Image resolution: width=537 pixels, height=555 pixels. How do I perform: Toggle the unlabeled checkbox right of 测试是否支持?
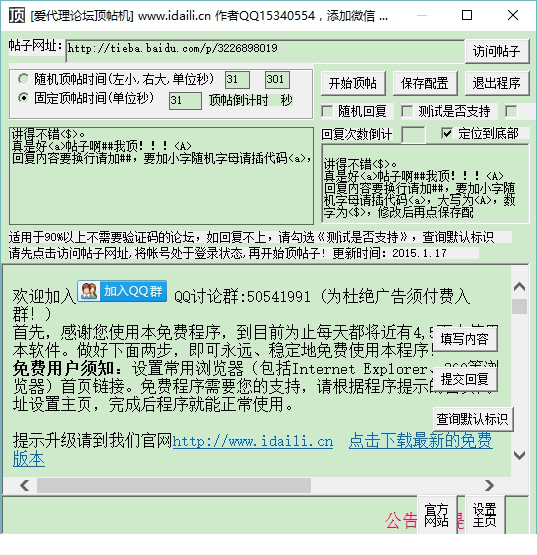[x=511, y=111]
